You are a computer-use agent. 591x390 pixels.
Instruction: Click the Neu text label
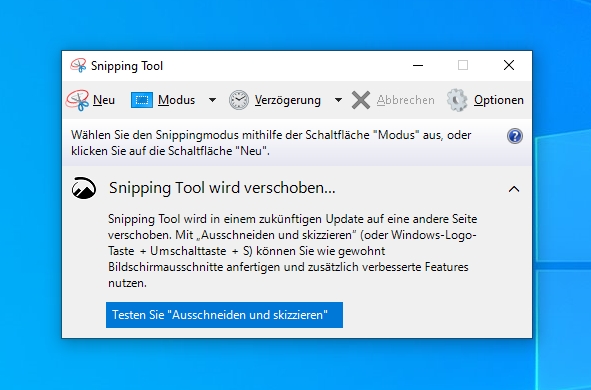pyautogui.click(x=104, y=100)
